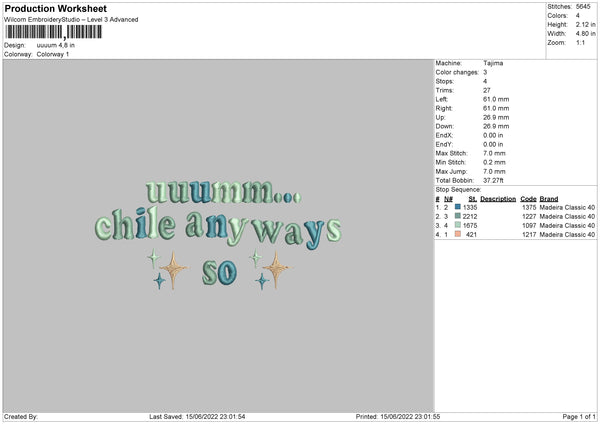
Task: Click stitch count "421" in stop row 4
Action: (471, 235)
